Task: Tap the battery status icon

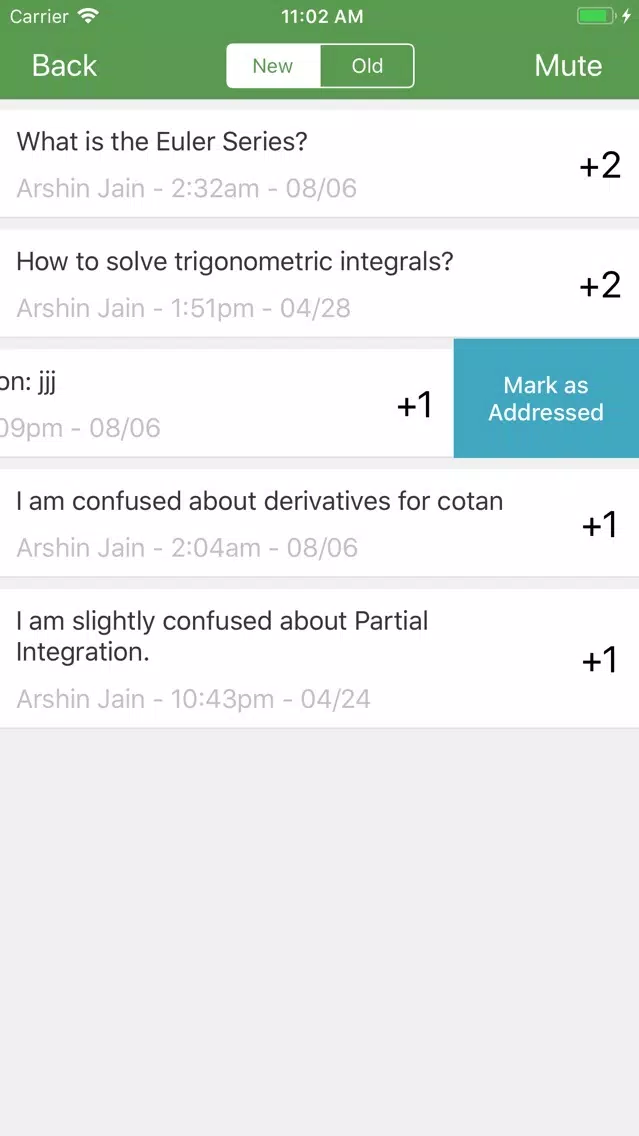Action: 596,16
